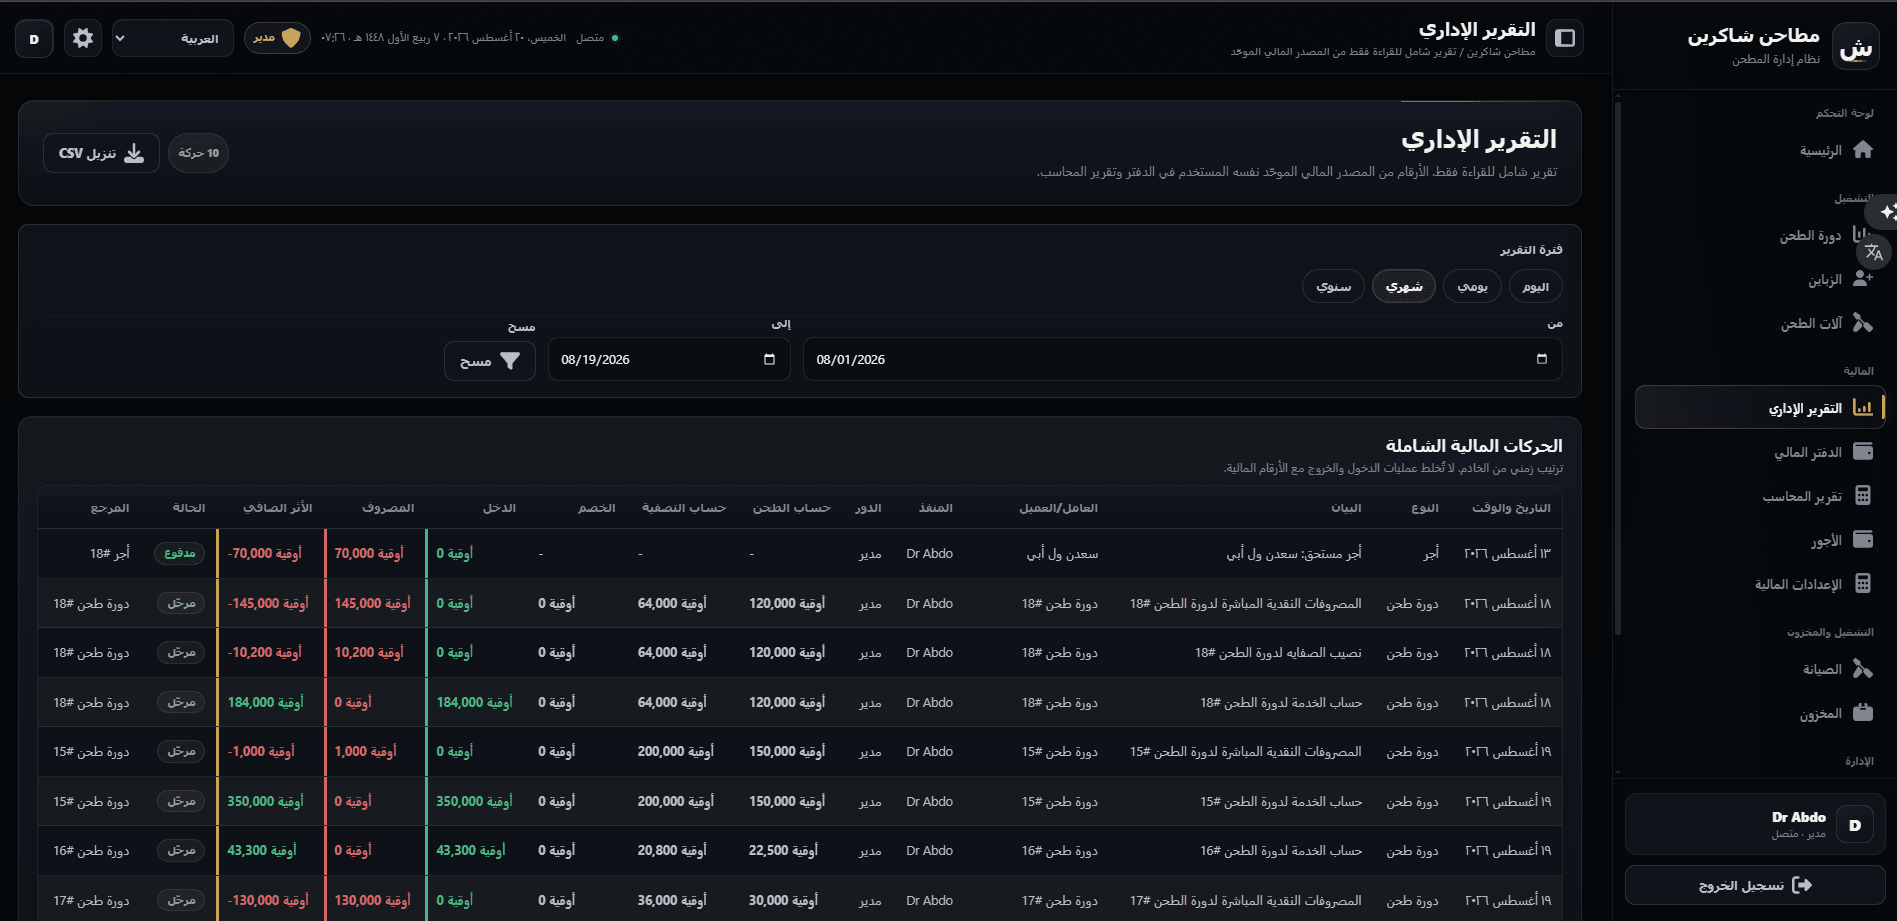Image resolution: width=1897 pixels, height=921 pixels.
Task: Open the D user avatar in the top bar
Action: [34, 39]
